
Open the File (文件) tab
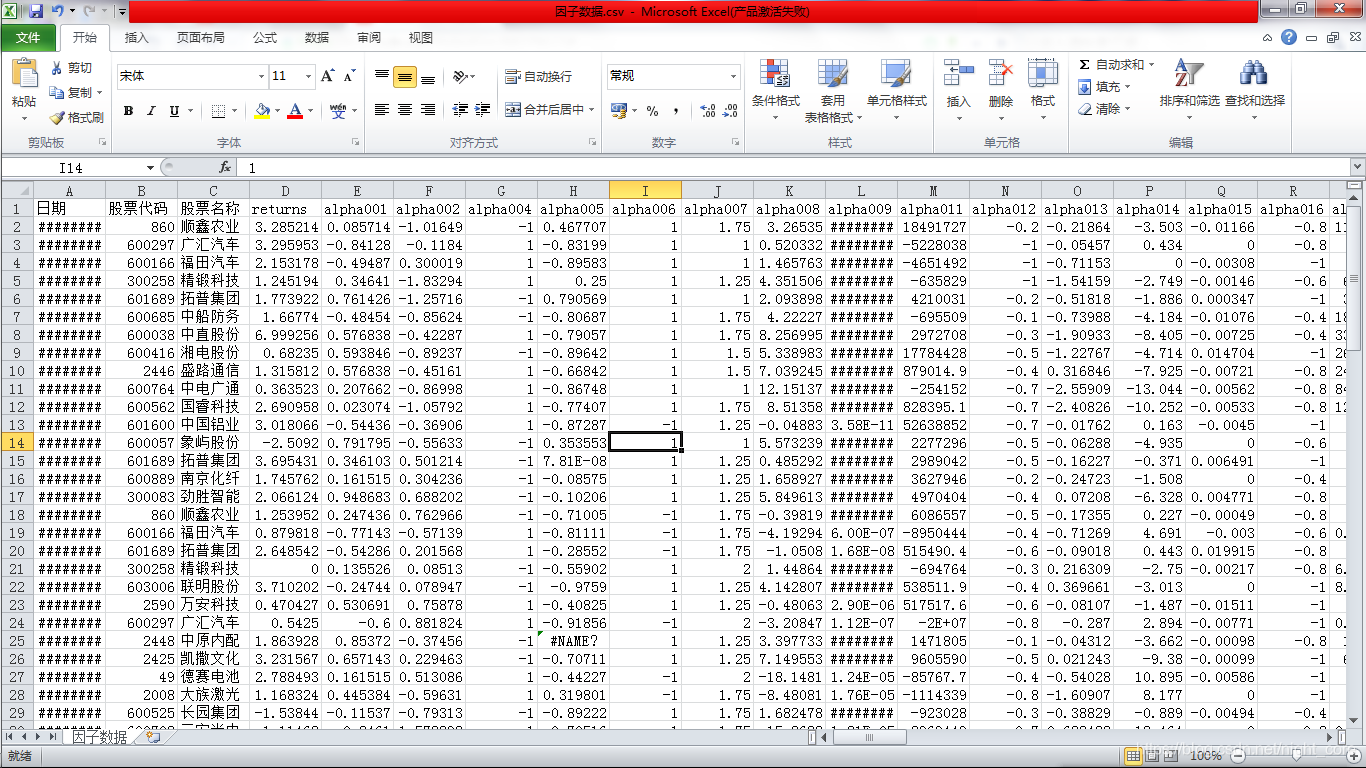[x=28, y=37]
